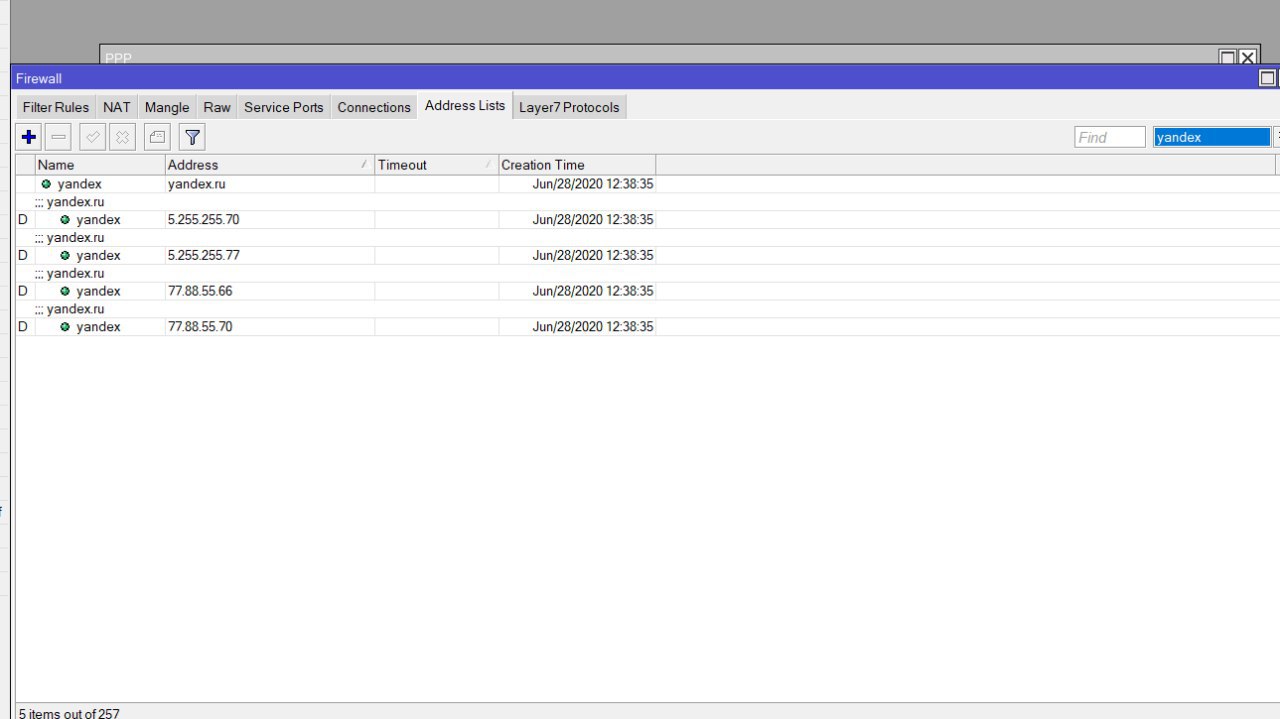Screen dimensions: 1280x719
Task: Select row with address 77.88.55.66
Action: coord(646,292)
